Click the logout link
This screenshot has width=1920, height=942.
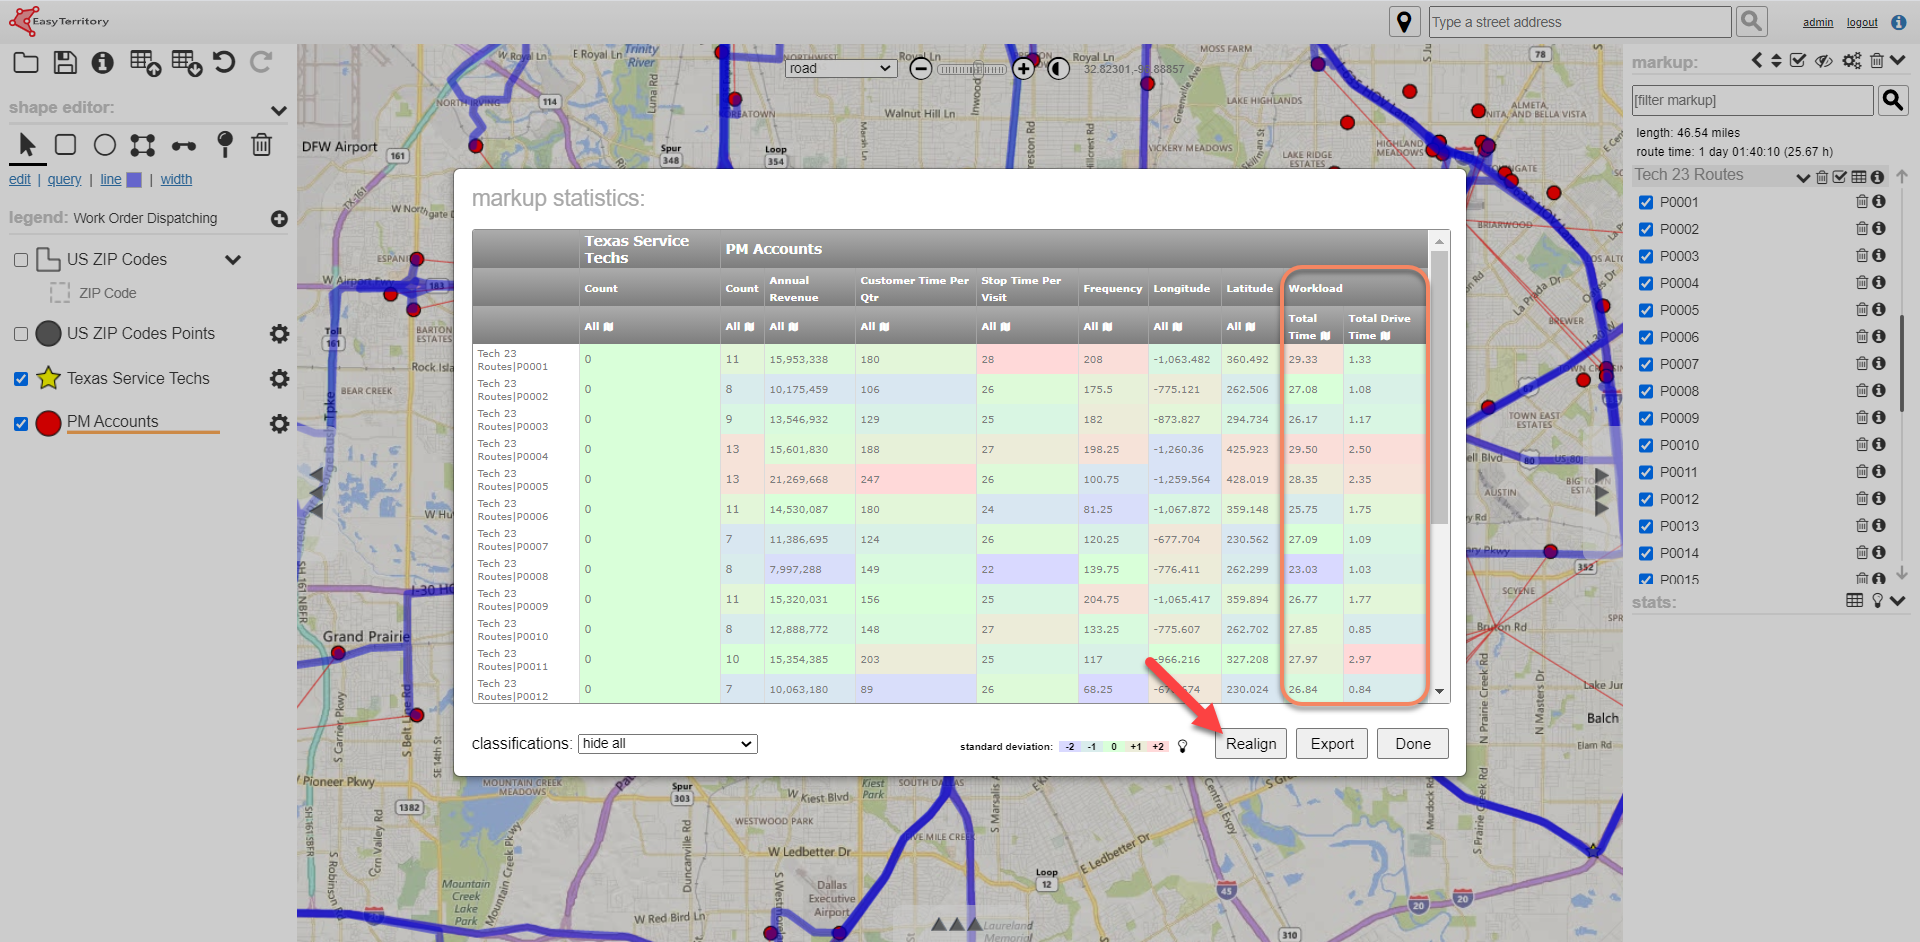point(1861,22)
